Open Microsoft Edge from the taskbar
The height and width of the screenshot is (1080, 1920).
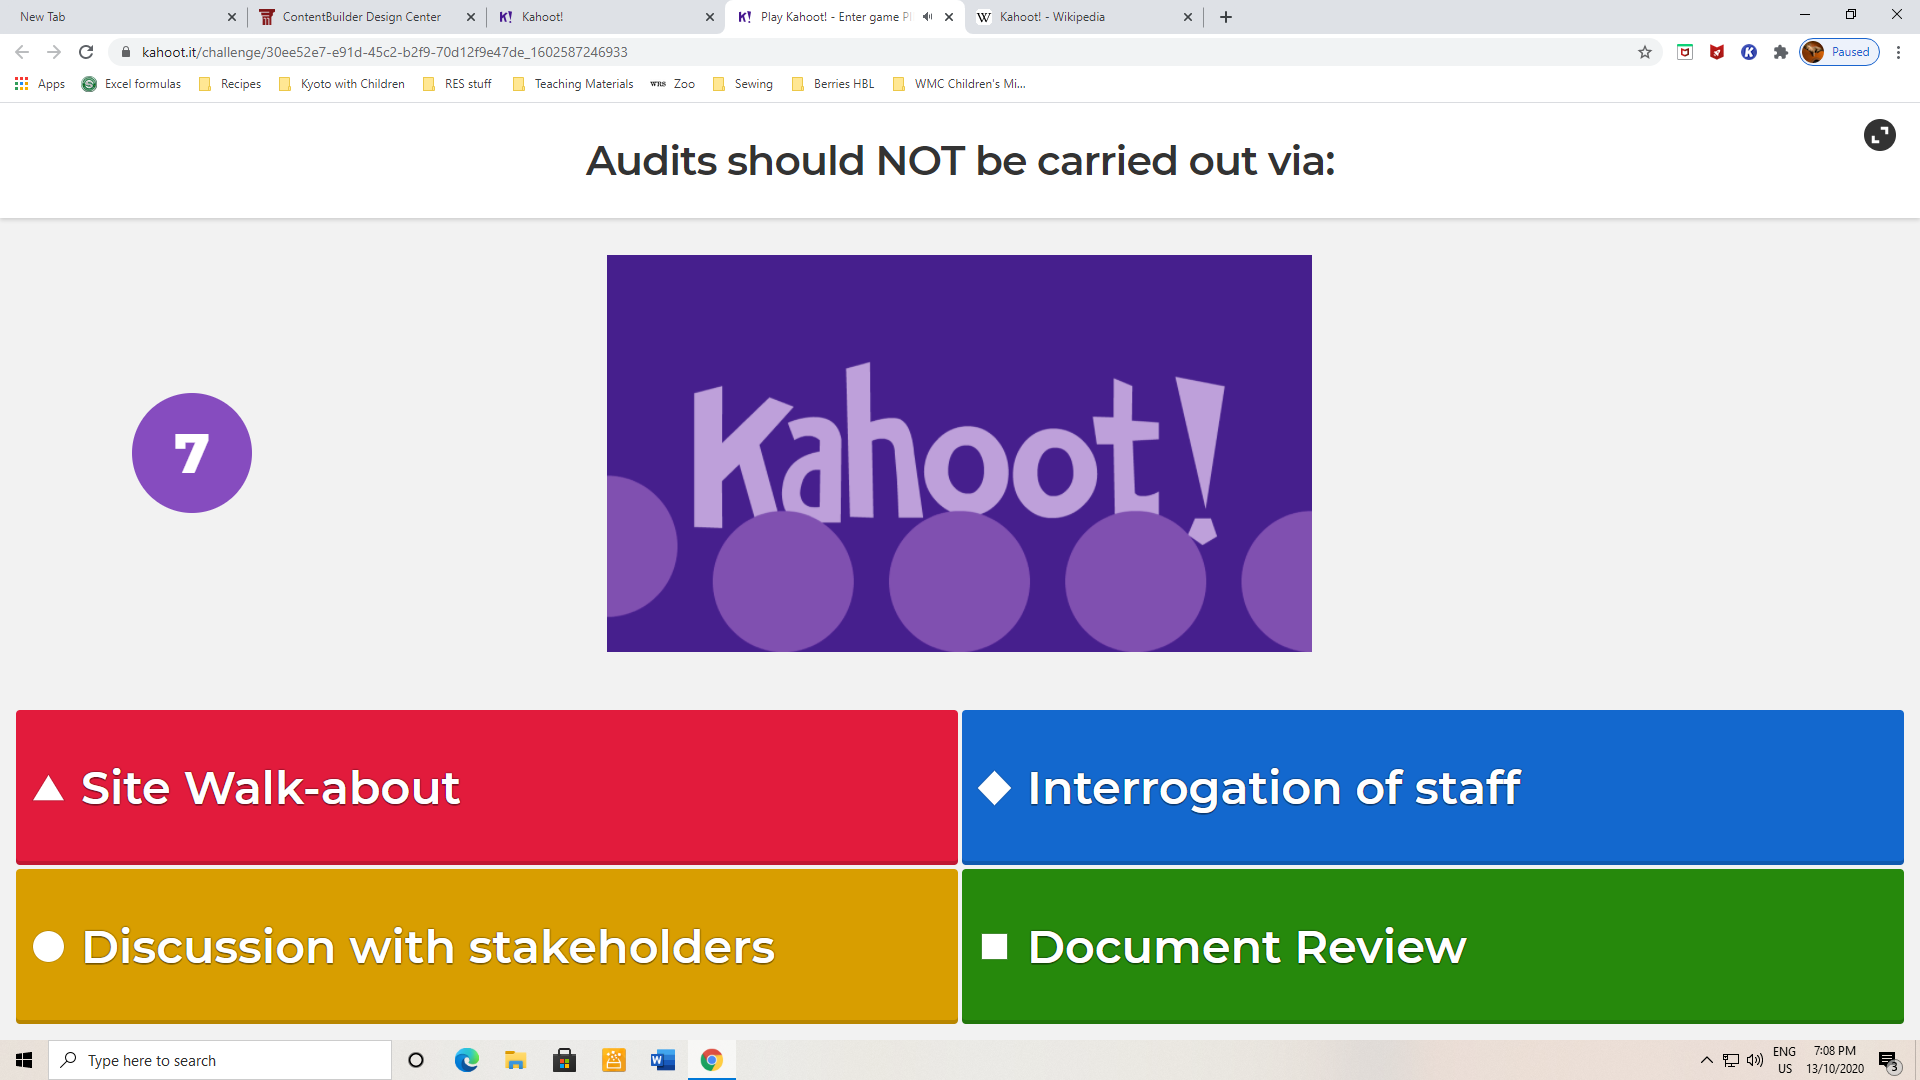(466, 1060)
